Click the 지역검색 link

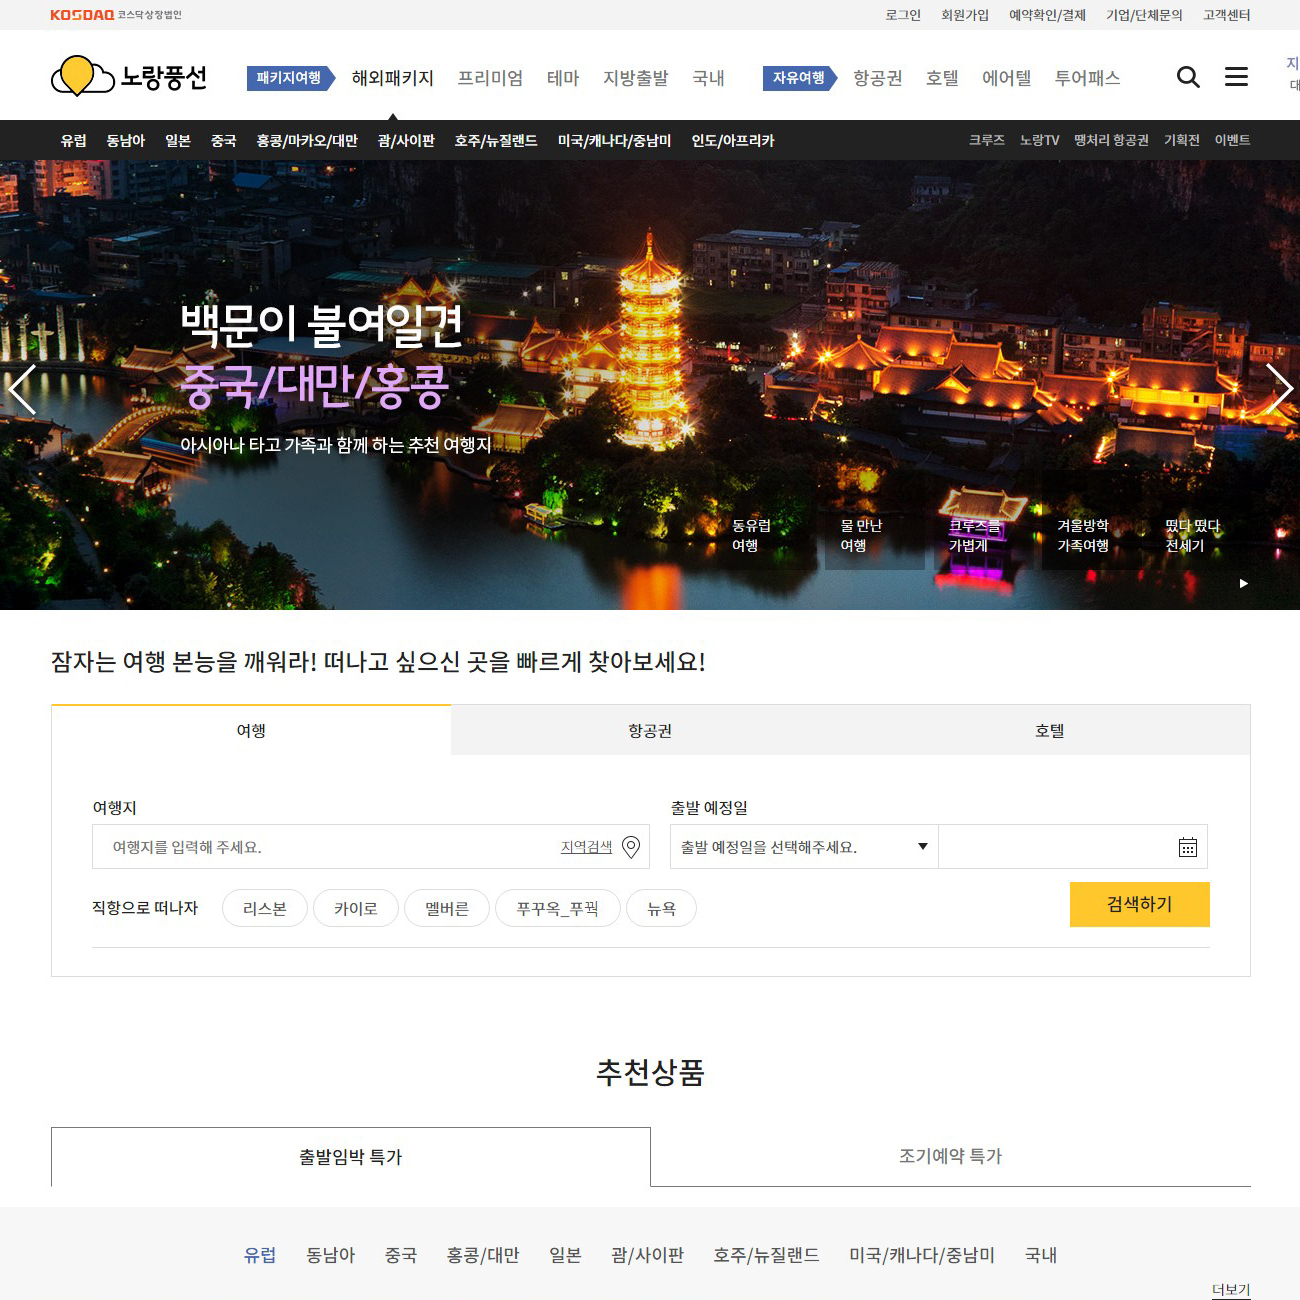(586, 847)
